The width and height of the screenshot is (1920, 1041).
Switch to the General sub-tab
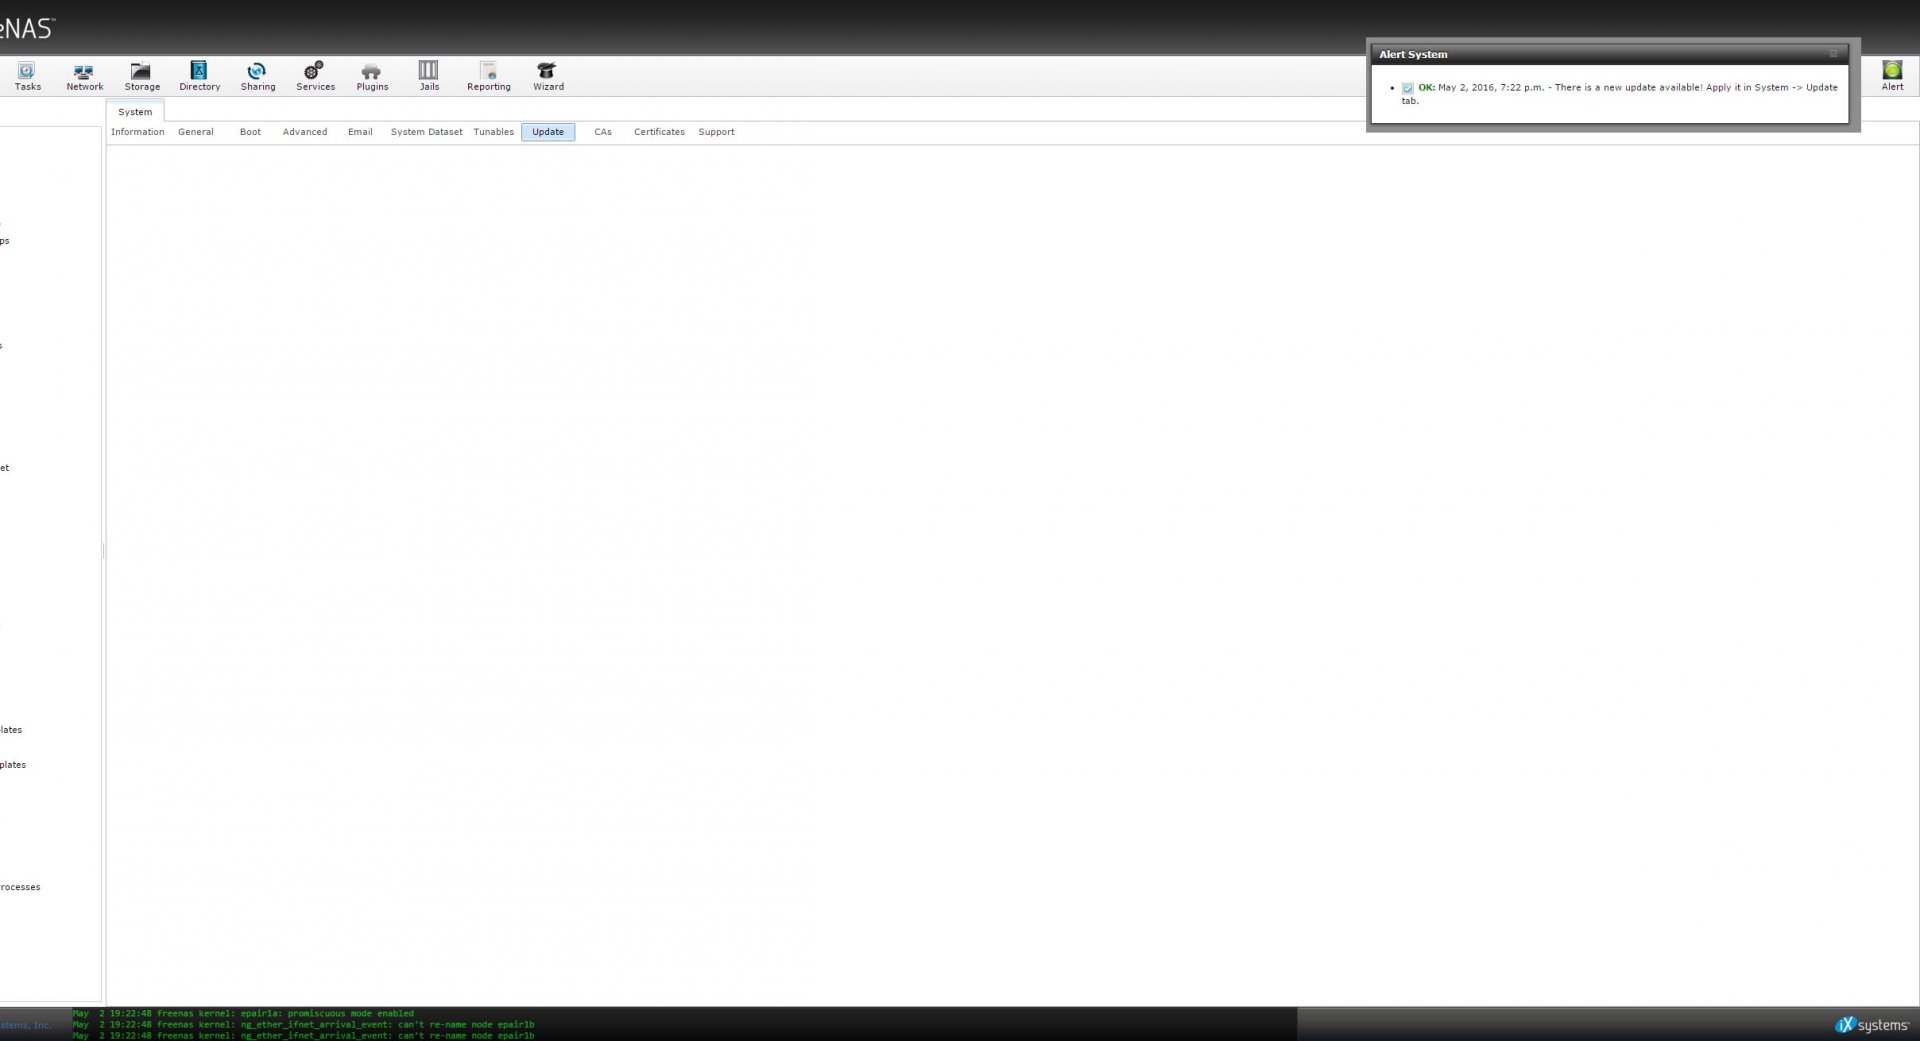pos(196,132)
